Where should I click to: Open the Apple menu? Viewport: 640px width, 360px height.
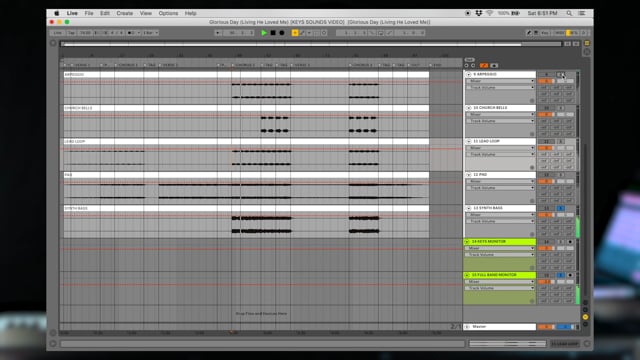[x=57, y=13]
